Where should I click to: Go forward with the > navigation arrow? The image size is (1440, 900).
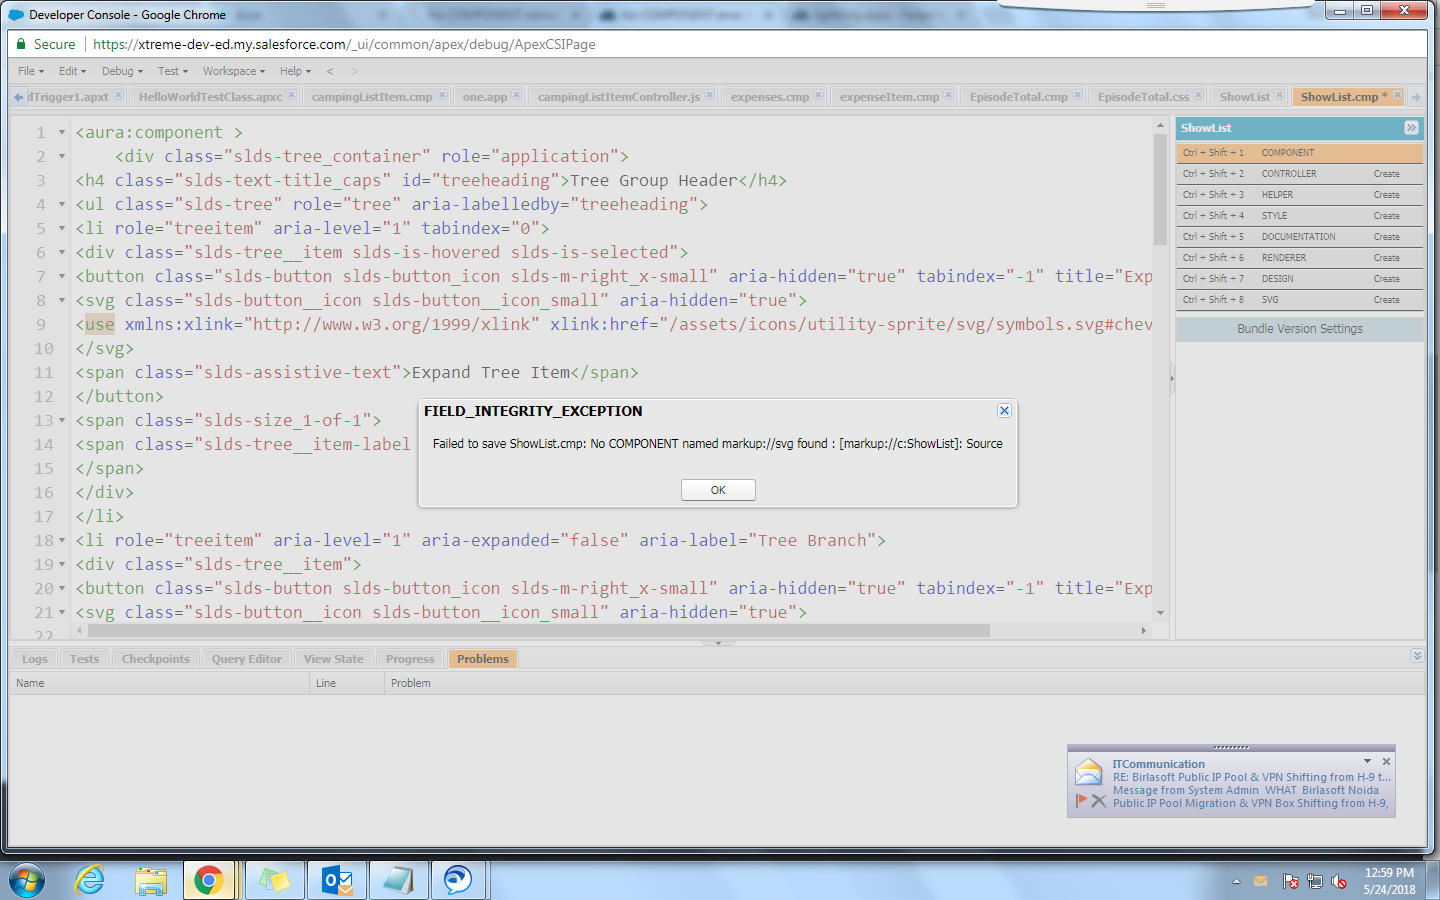354,71
